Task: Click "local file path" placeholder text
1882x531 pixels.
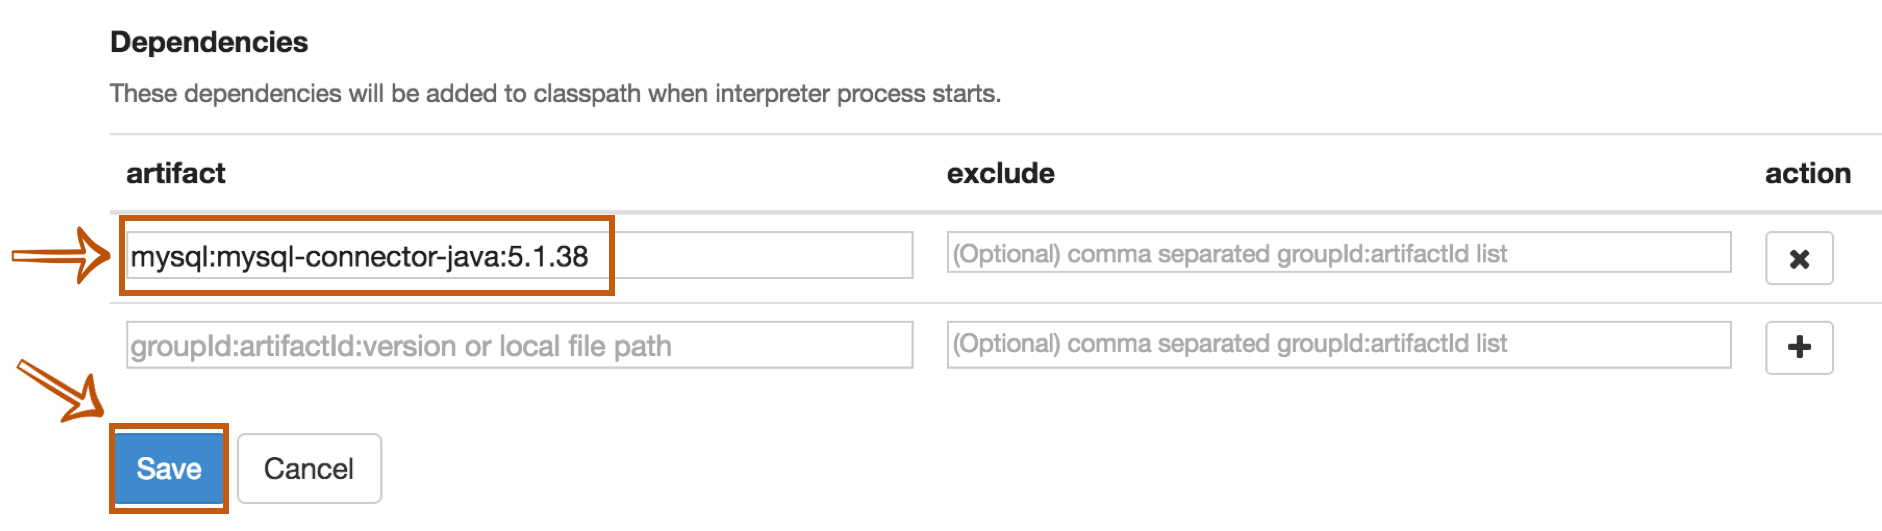Action: pos(585,346)
